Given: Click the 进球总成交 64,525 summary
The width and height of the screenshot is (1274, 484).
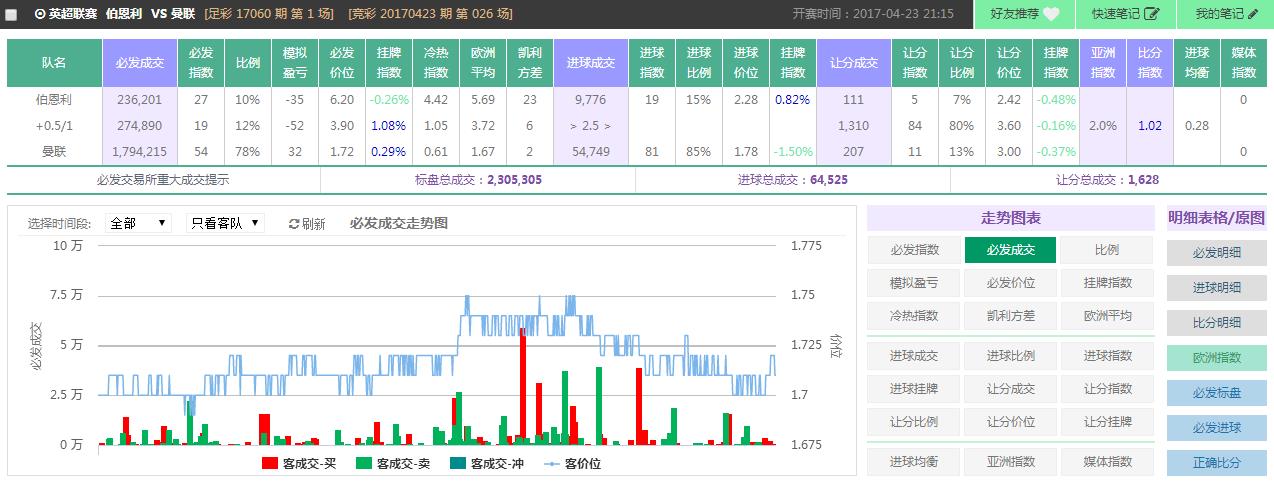Looking at the screenshot, I should click(x=793, y=180).
